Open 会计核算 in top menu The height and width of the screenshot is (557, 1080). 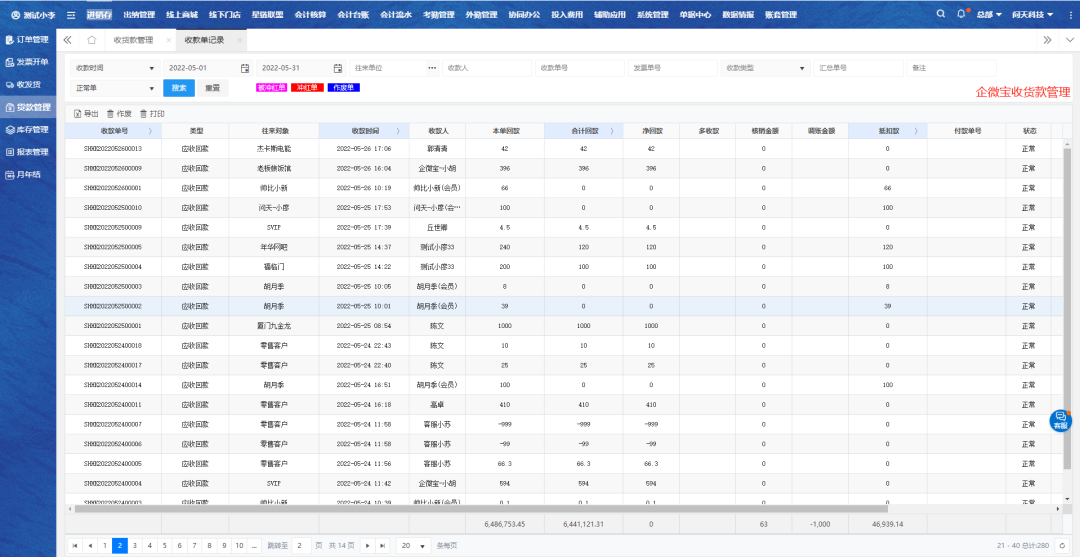(310, 15)
